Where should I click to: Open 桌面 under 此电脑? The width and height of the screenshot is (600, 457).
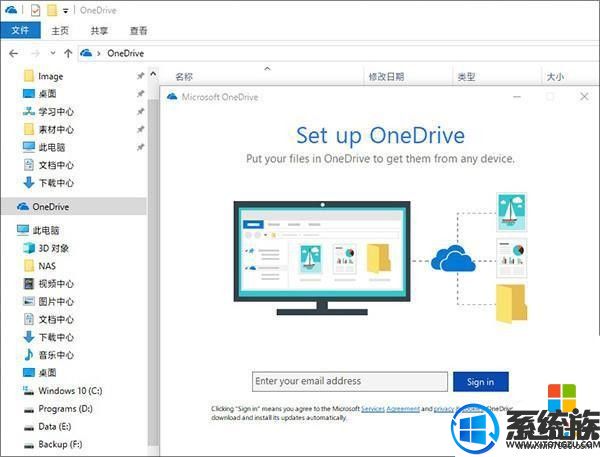point(47,372)
